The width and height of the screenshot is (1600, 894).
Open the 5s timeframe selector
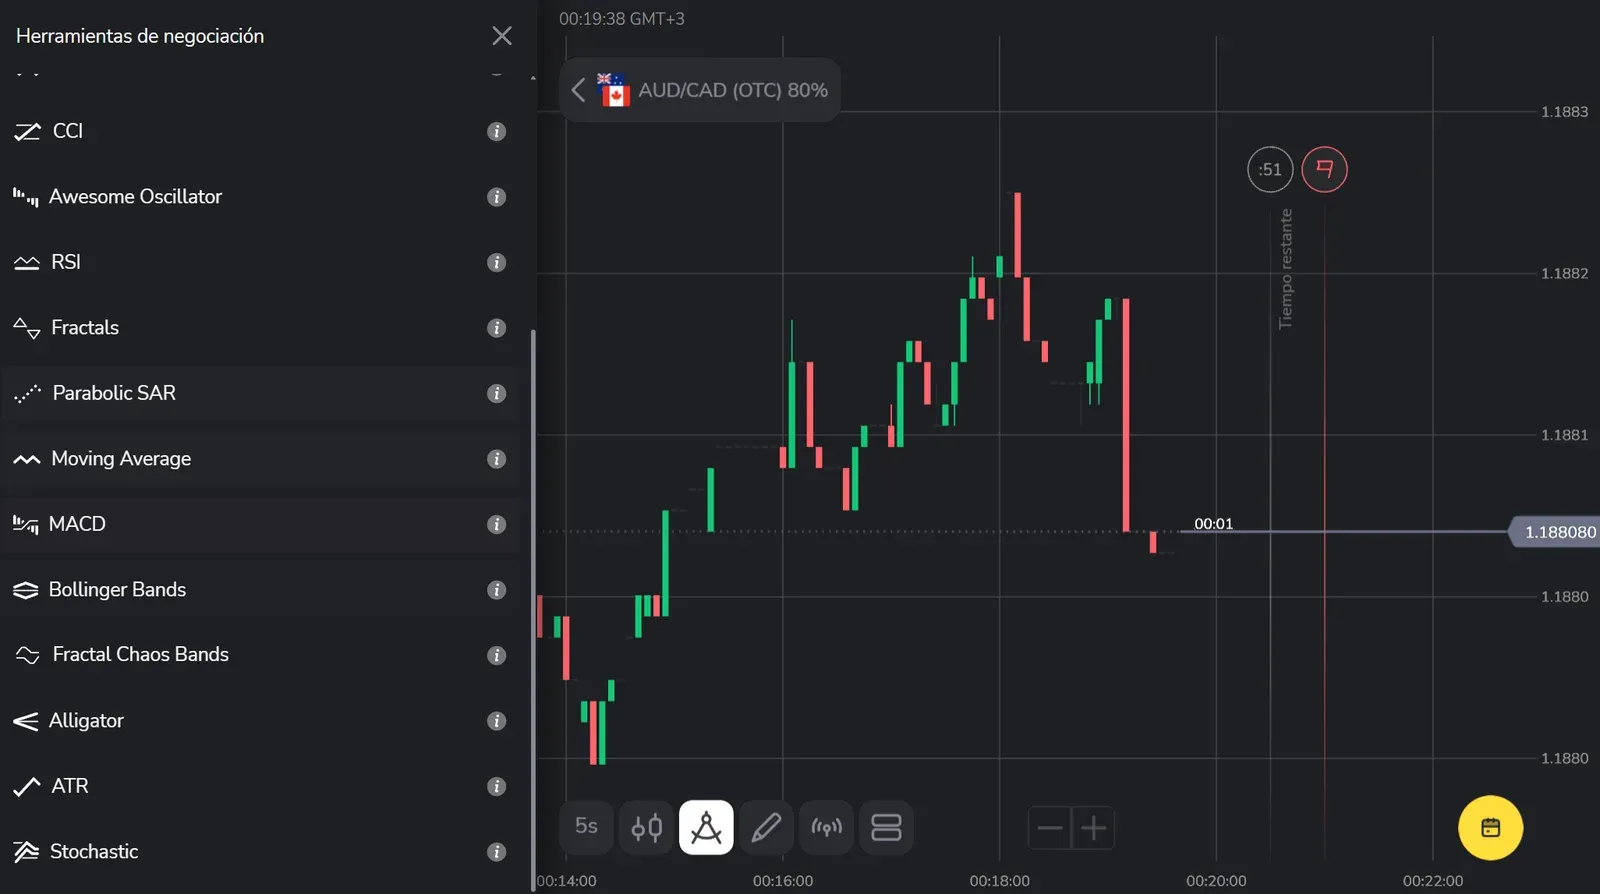(586, 828)
